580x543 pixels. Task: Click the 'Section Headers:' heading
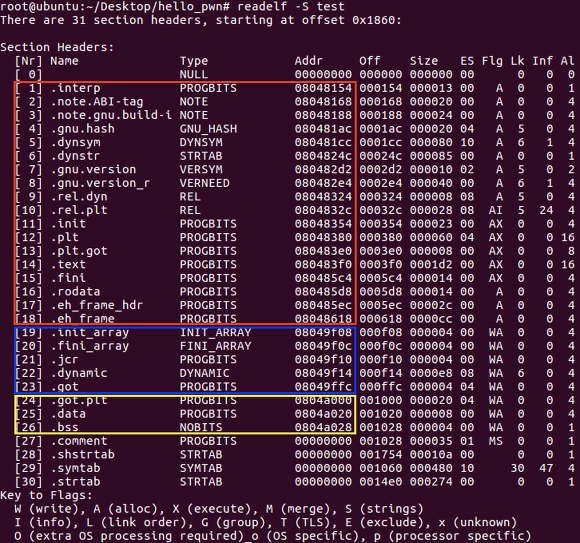click(x=57, y=47)
